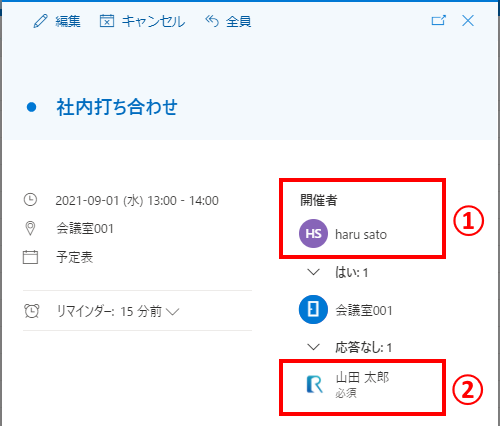The image size is (500, 426).
Task: Close the meeting details panel
Action: (468, 21)
